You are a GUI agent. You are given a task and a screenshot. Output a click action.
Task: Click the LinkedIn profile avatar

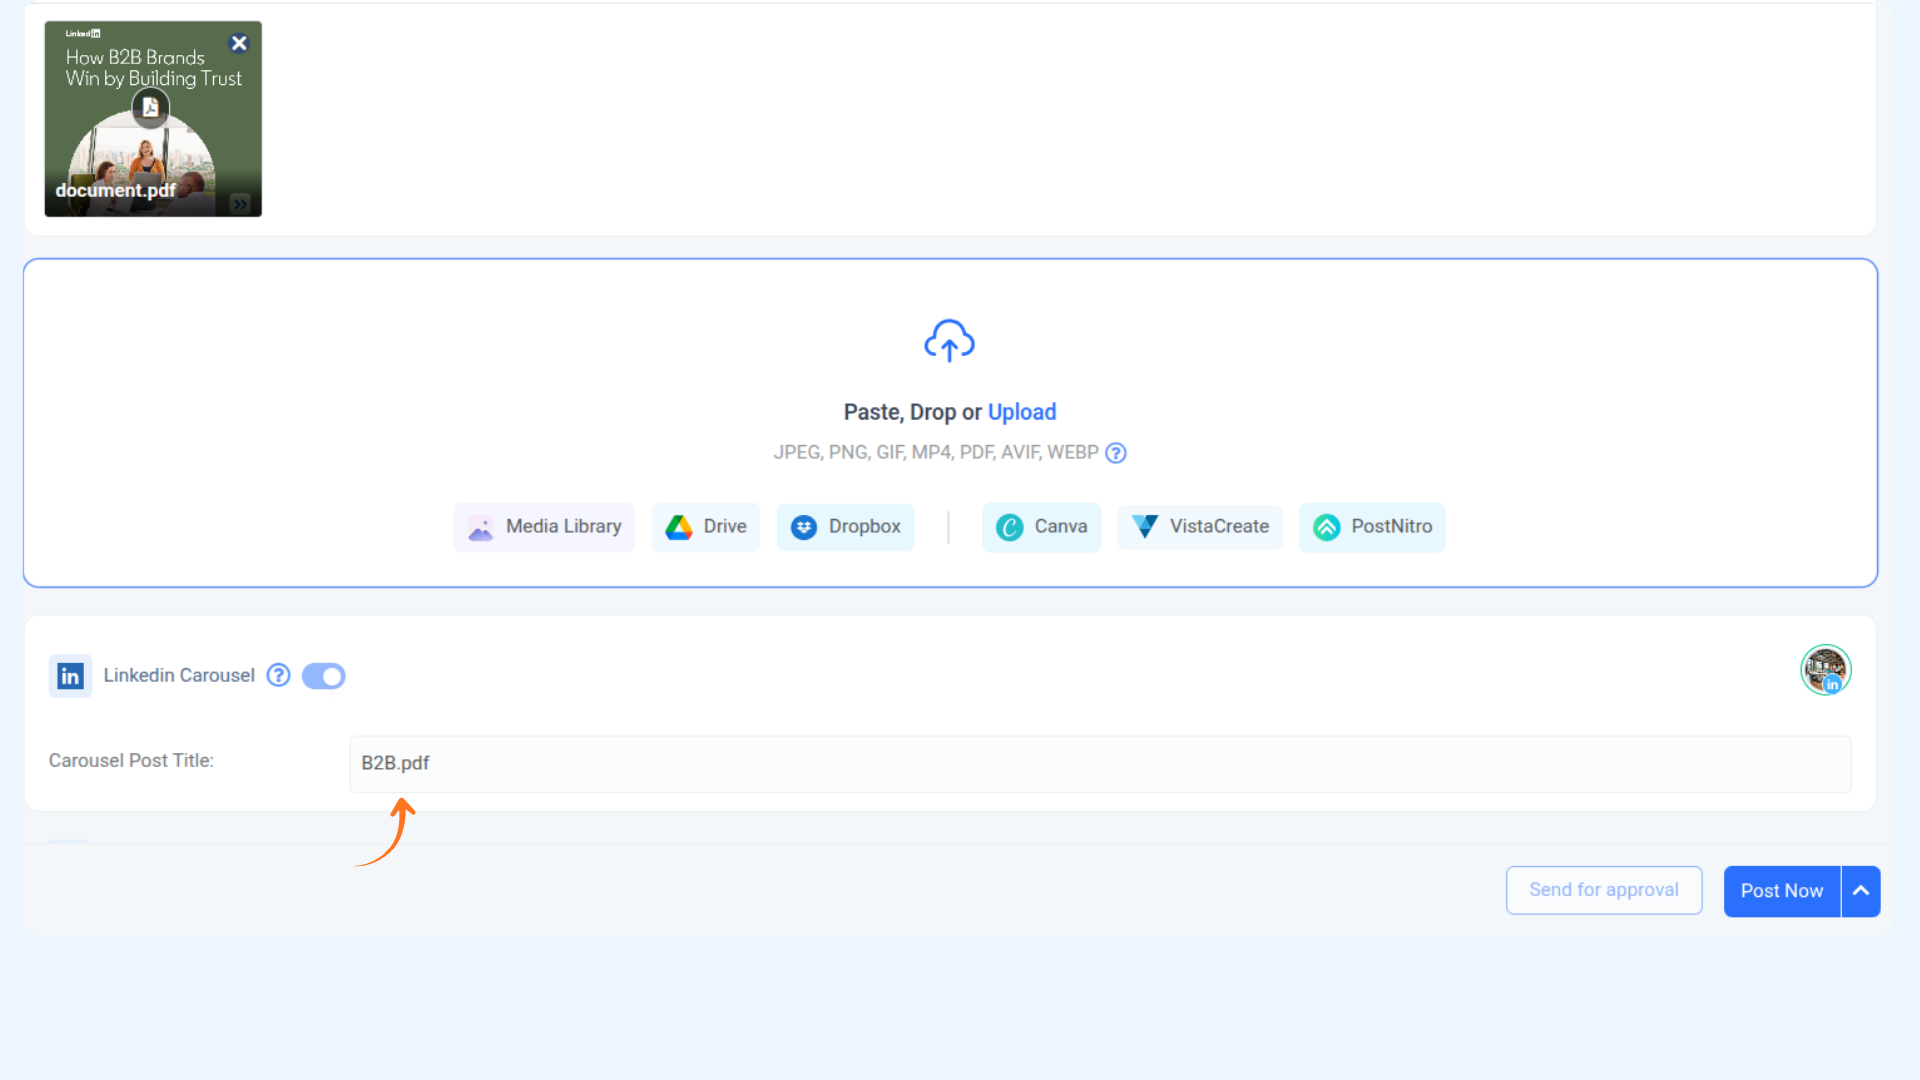tap(1825, 670)
